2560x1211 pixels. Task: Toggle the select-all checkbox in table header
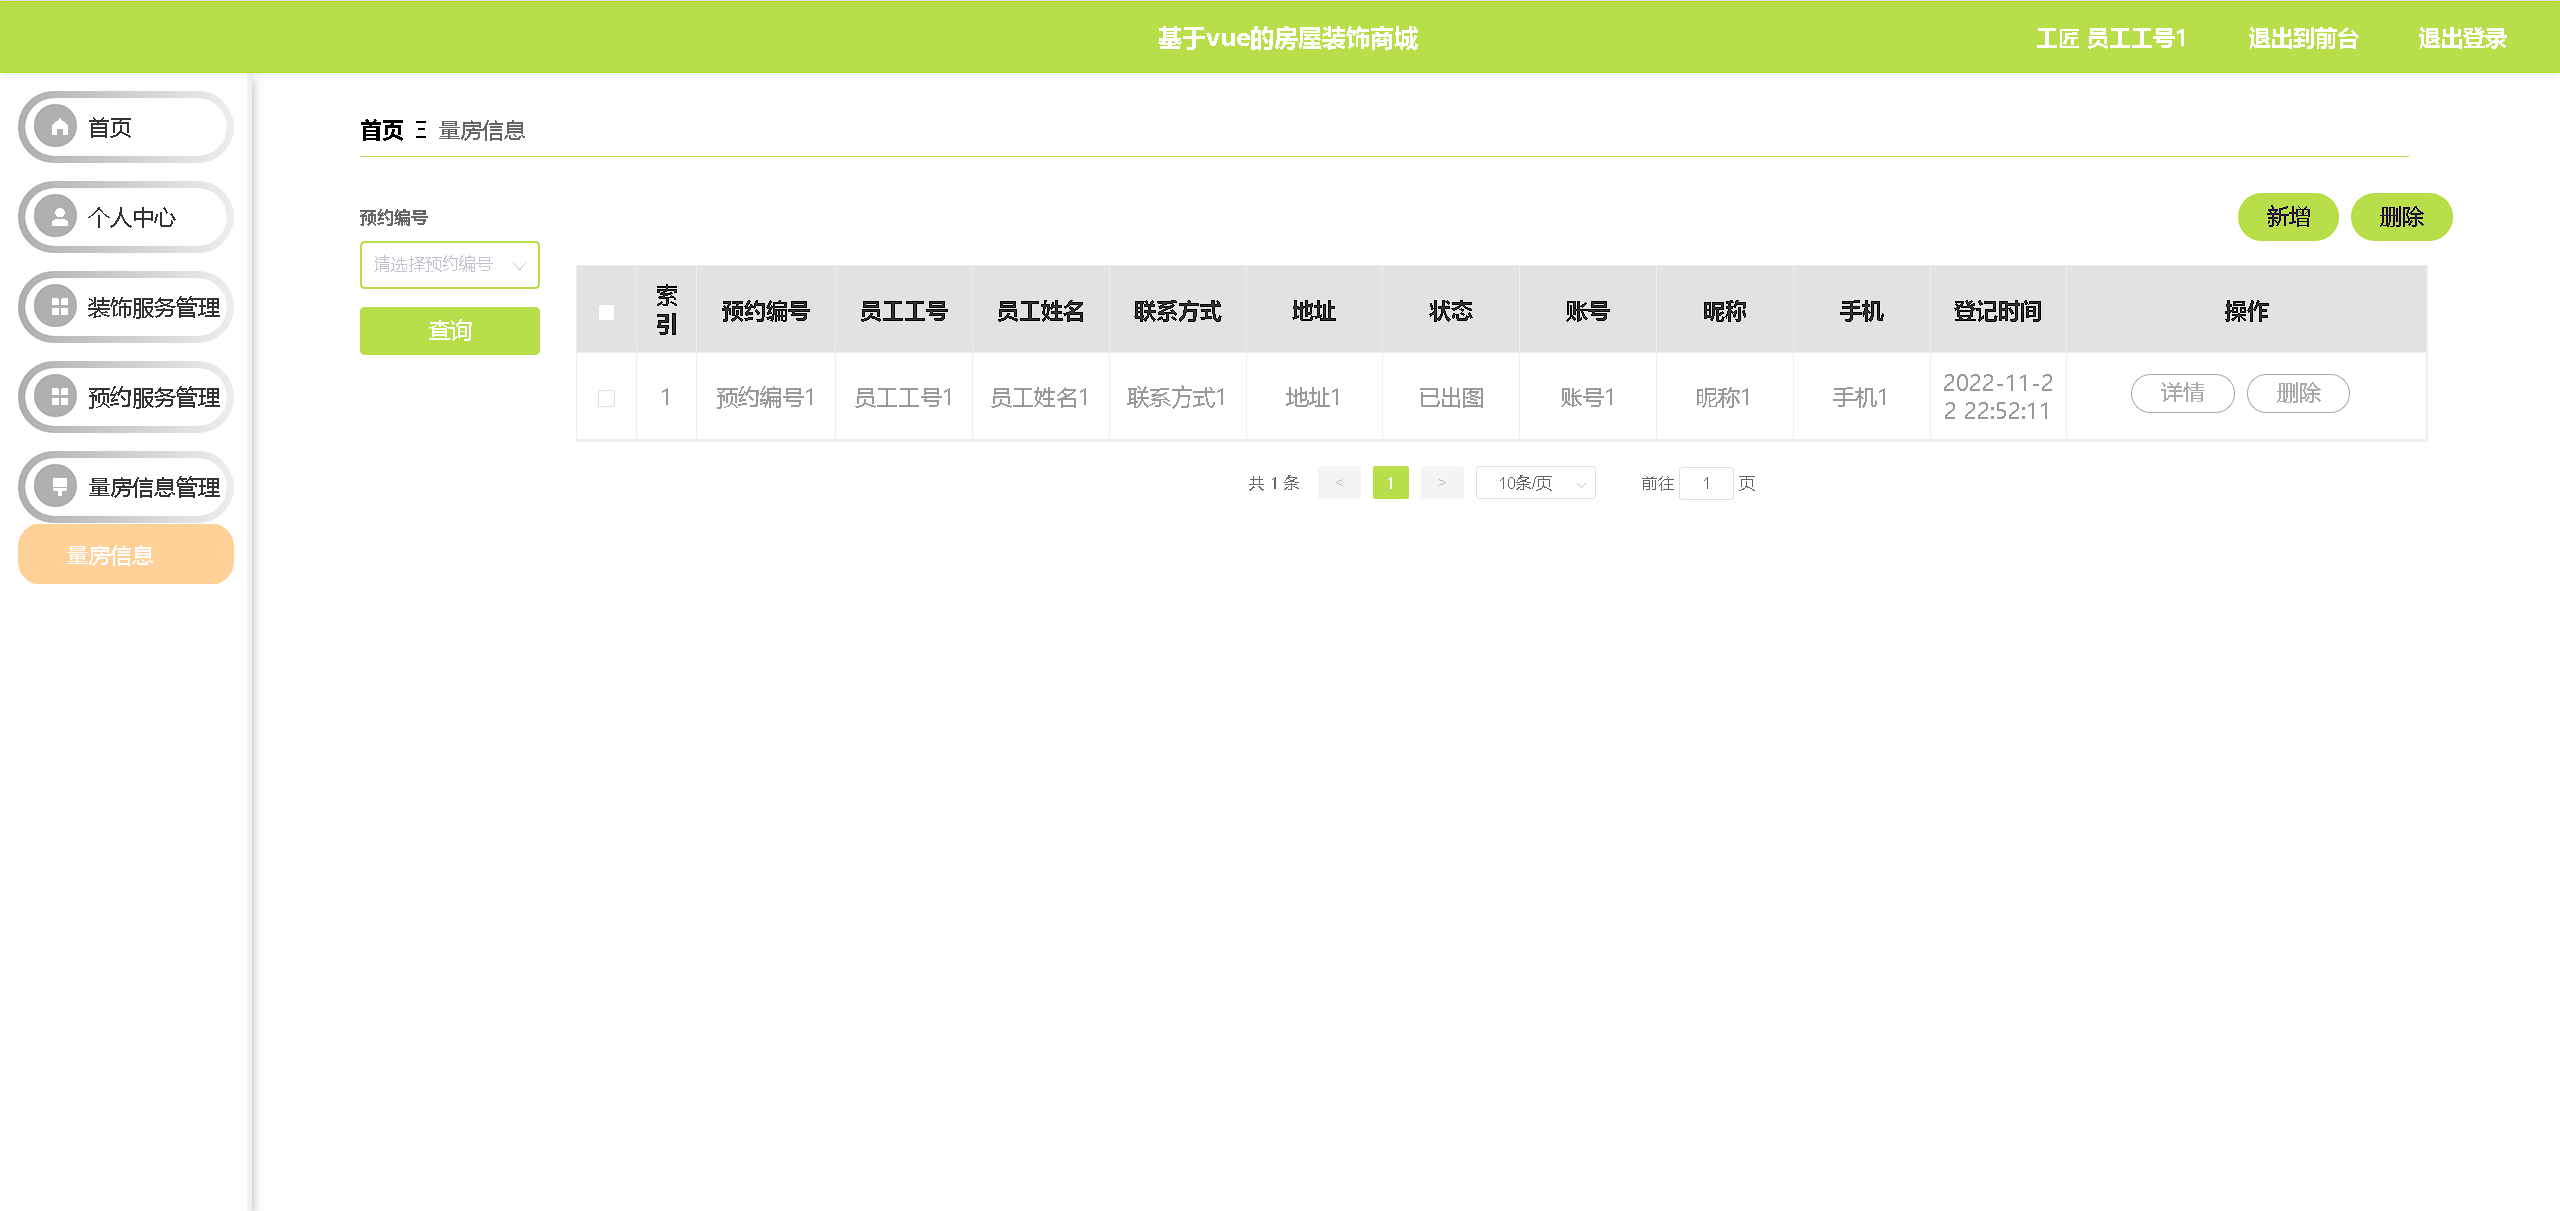606,312
